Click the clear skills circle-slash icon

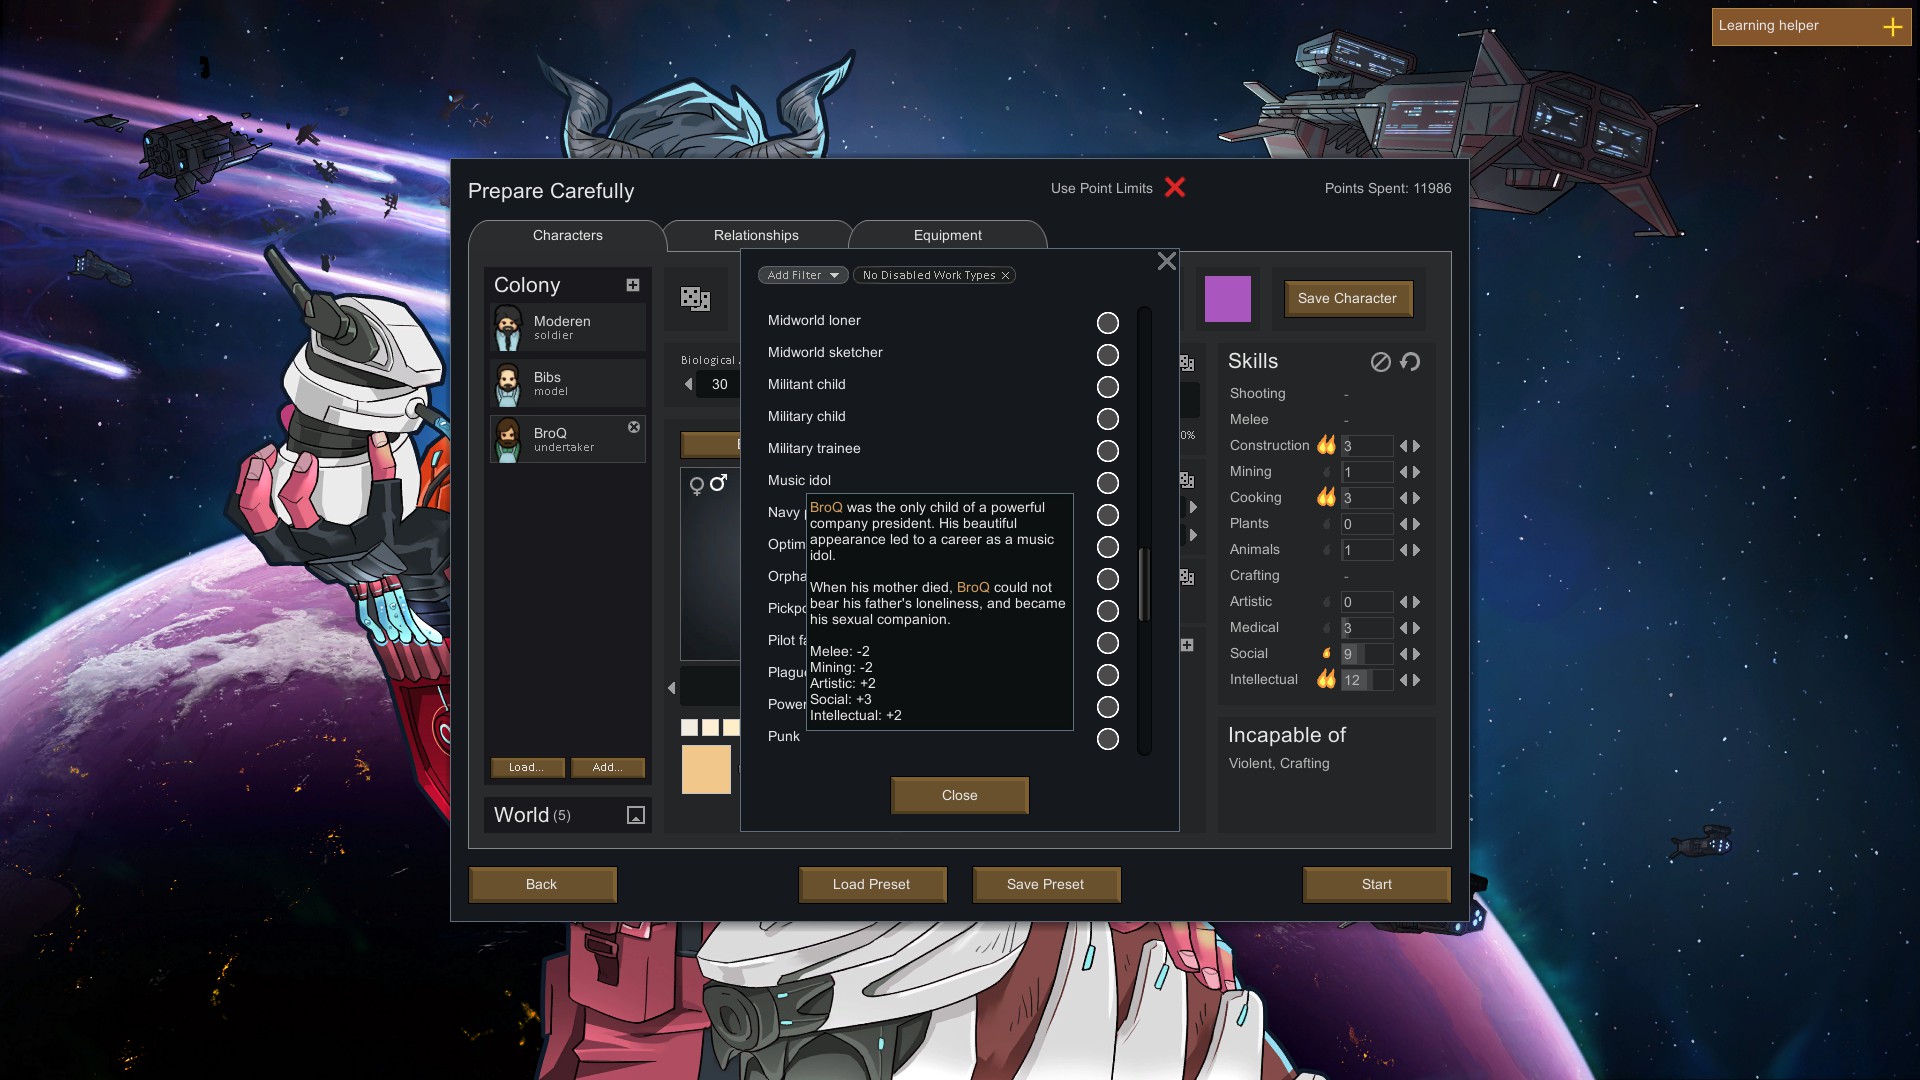(1380, 362)
